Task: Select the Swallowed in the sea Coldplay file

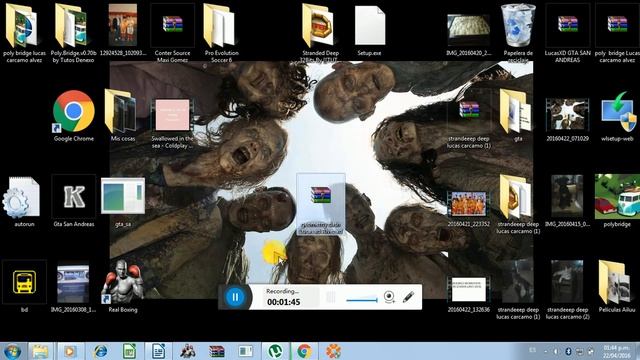Action: tap(172, 123)
